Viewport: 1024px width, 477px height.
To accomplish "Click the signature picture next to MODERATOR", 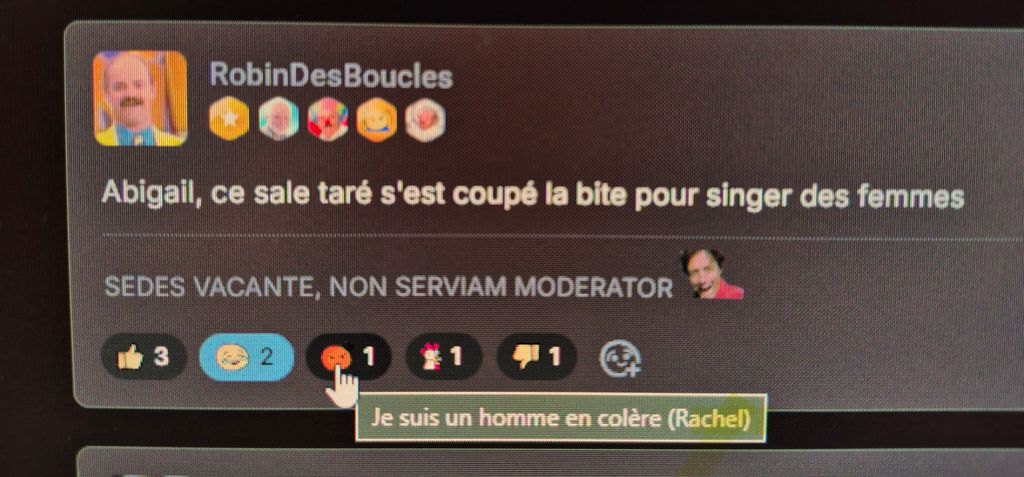I will pyautogui.click(x=711, y=274).
